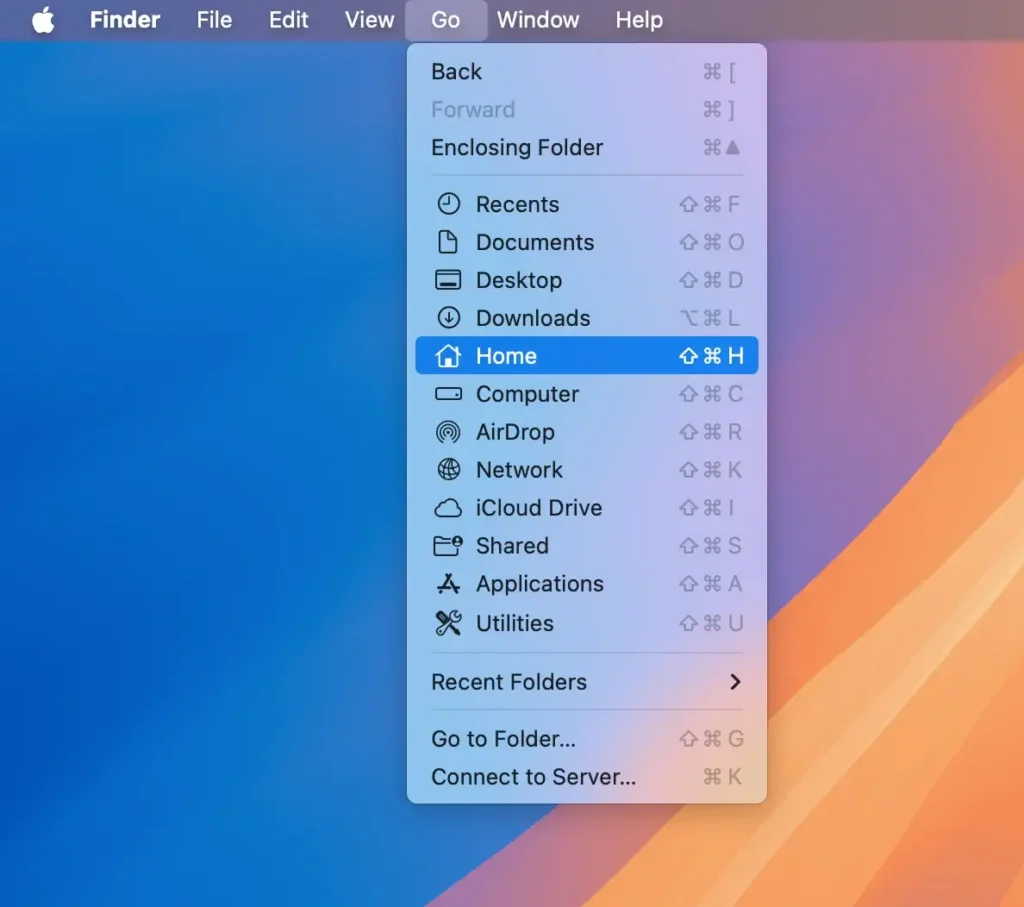
Task: Click the shortcut ⌘[ beside Back
Action: (720, 71)
